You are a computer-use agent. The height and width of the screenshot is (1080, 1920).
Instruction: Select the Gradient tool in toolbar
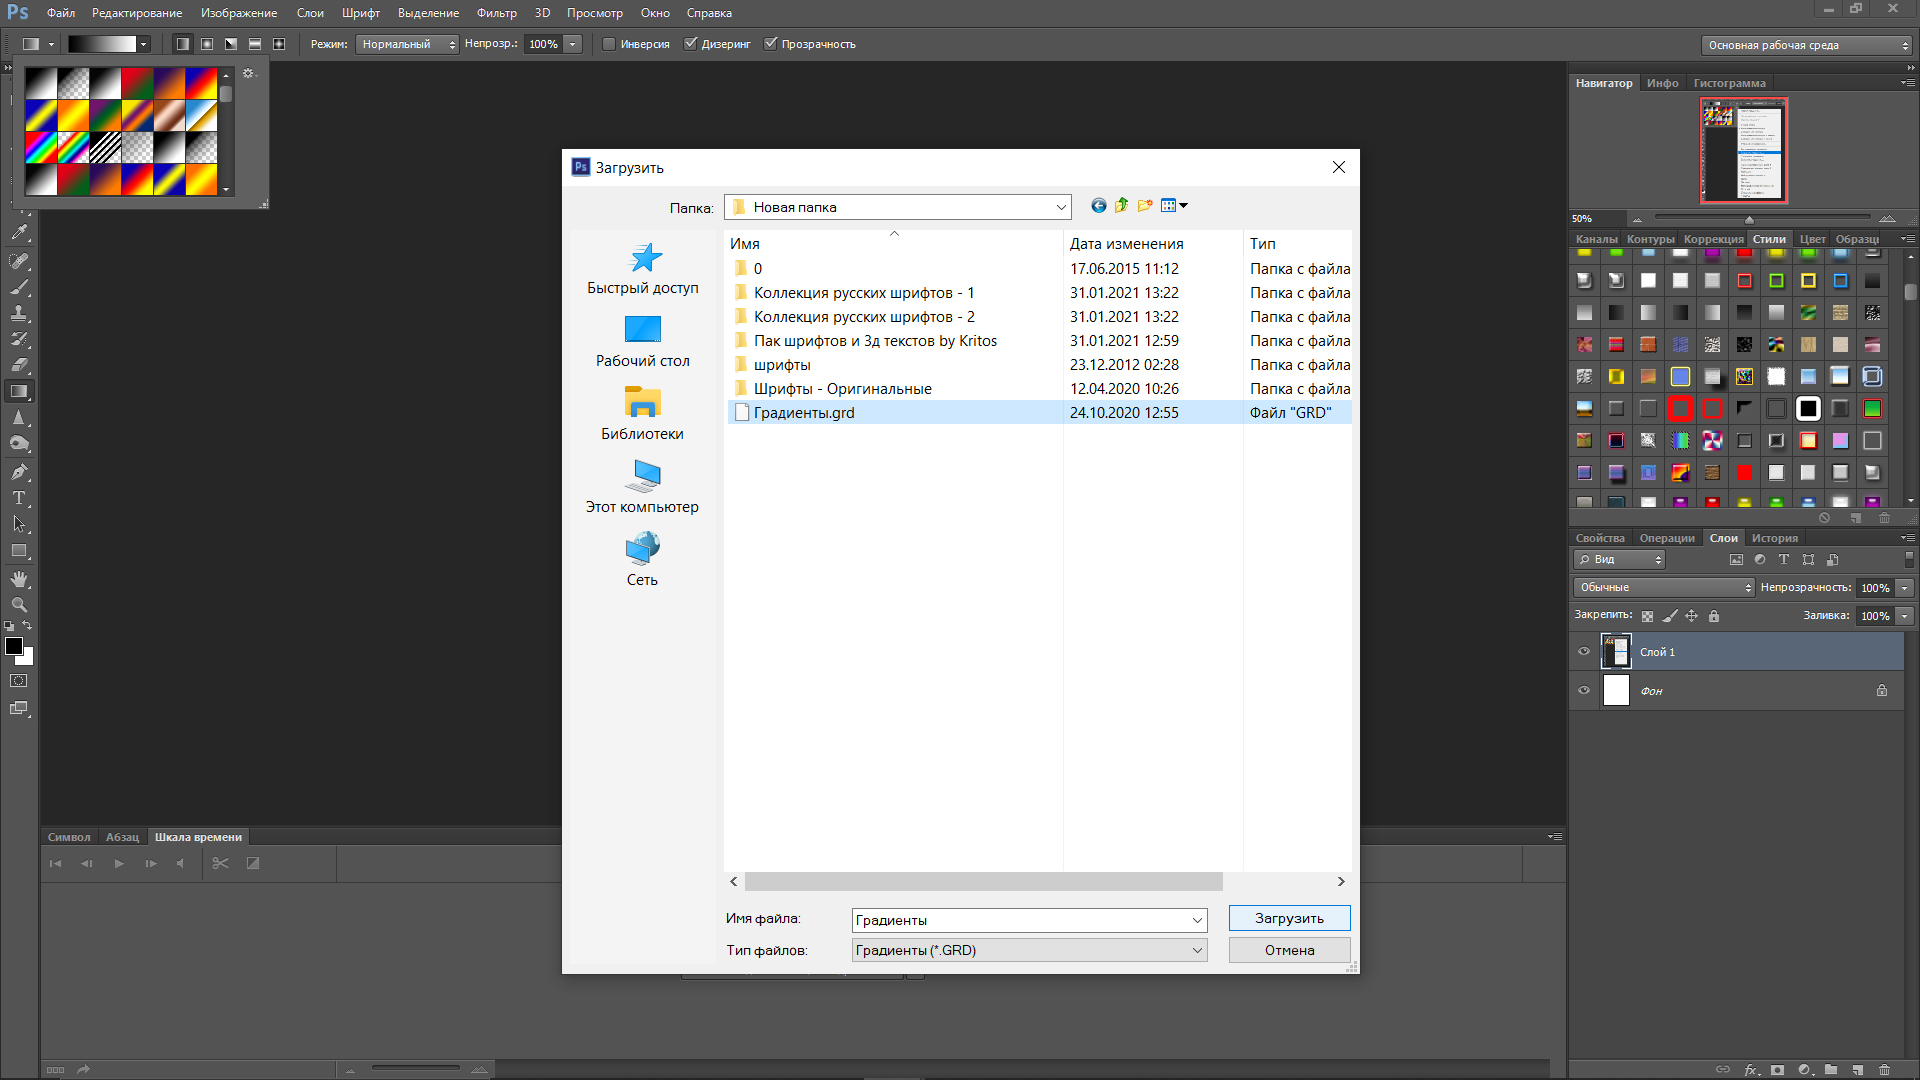point(19,391)
